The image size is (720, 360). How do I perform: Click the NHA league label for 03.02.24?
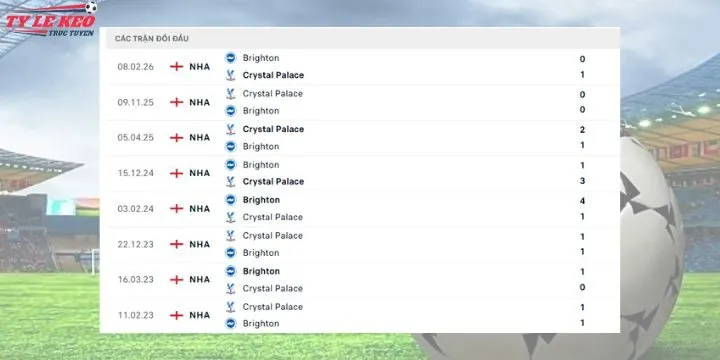200,208
